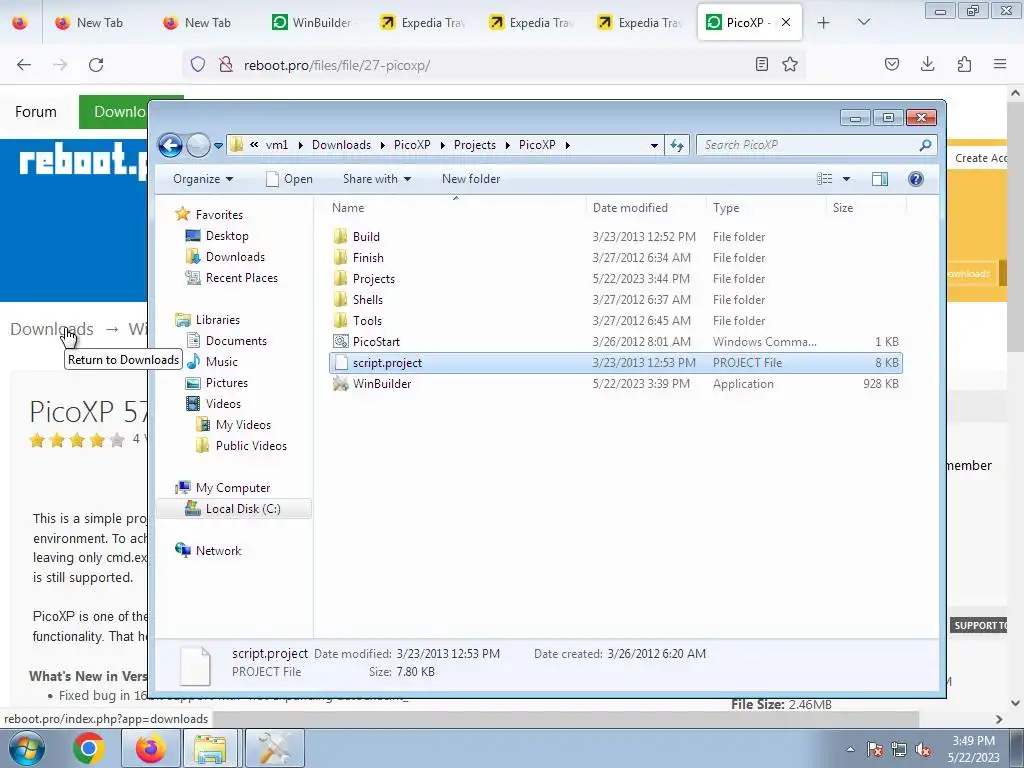
Task: Open the Firefox application menu
Action: [x=999, y=64]
